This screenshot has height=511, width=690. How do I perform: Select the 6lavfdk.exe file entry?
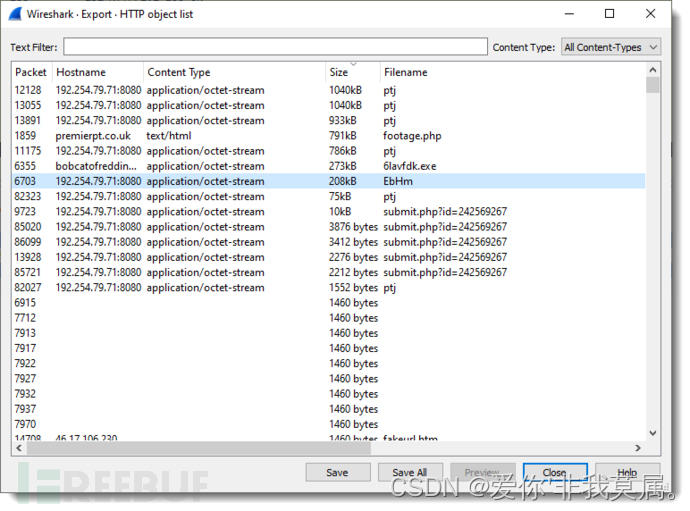pyautogui.click(x=328, y=166)
